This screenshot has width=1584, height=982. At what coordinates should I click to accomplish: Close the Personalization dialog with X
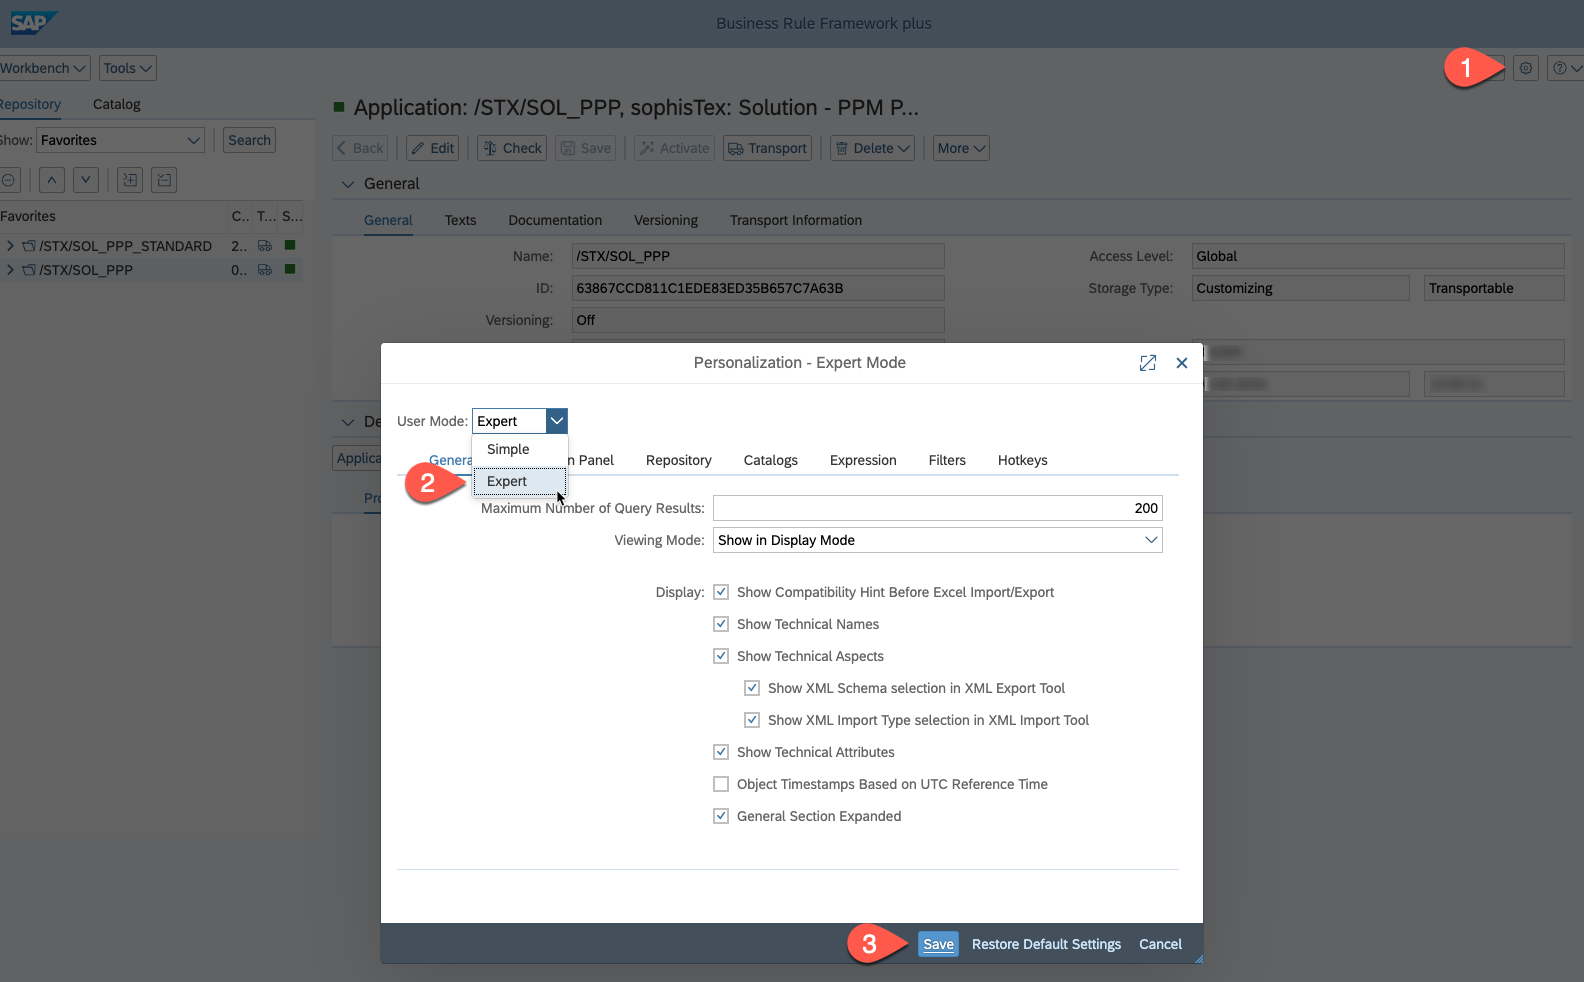click(1182, 363)
